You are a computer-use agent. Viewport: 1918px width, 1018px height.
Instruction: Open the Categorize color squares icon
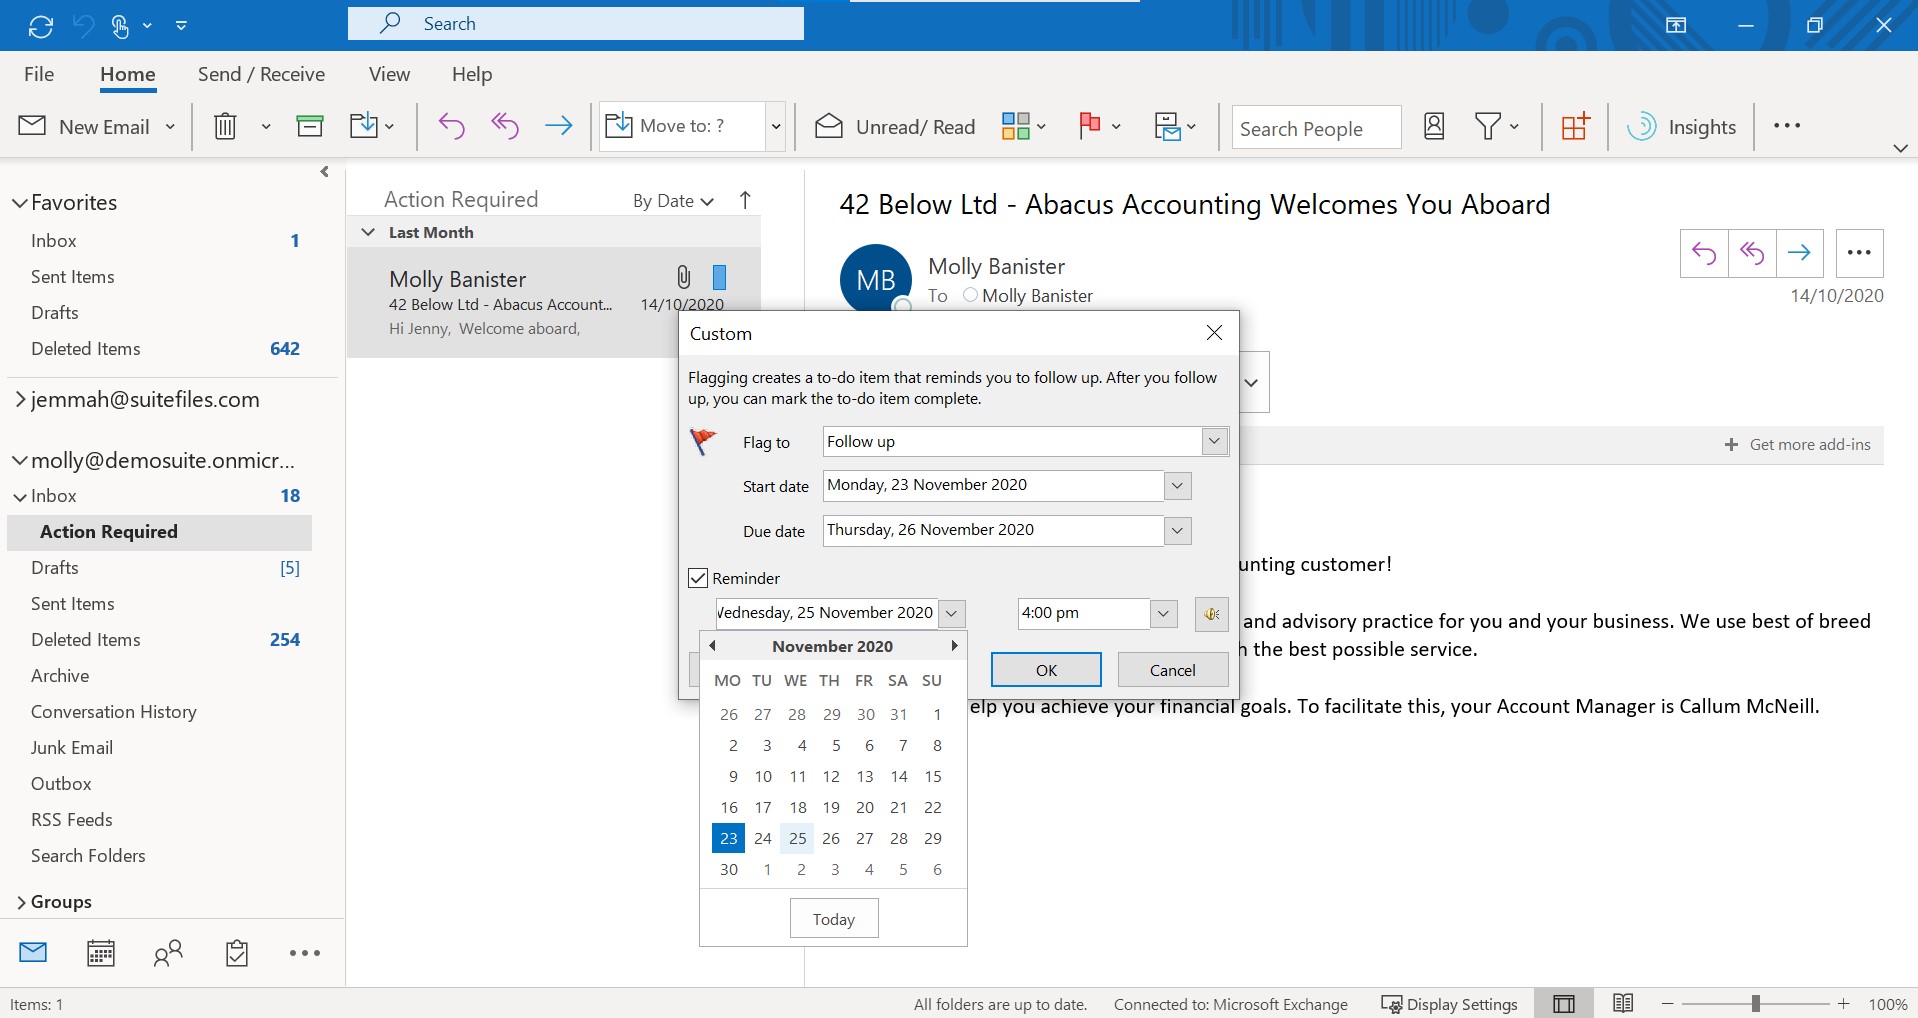click(x=1015, y=126)
